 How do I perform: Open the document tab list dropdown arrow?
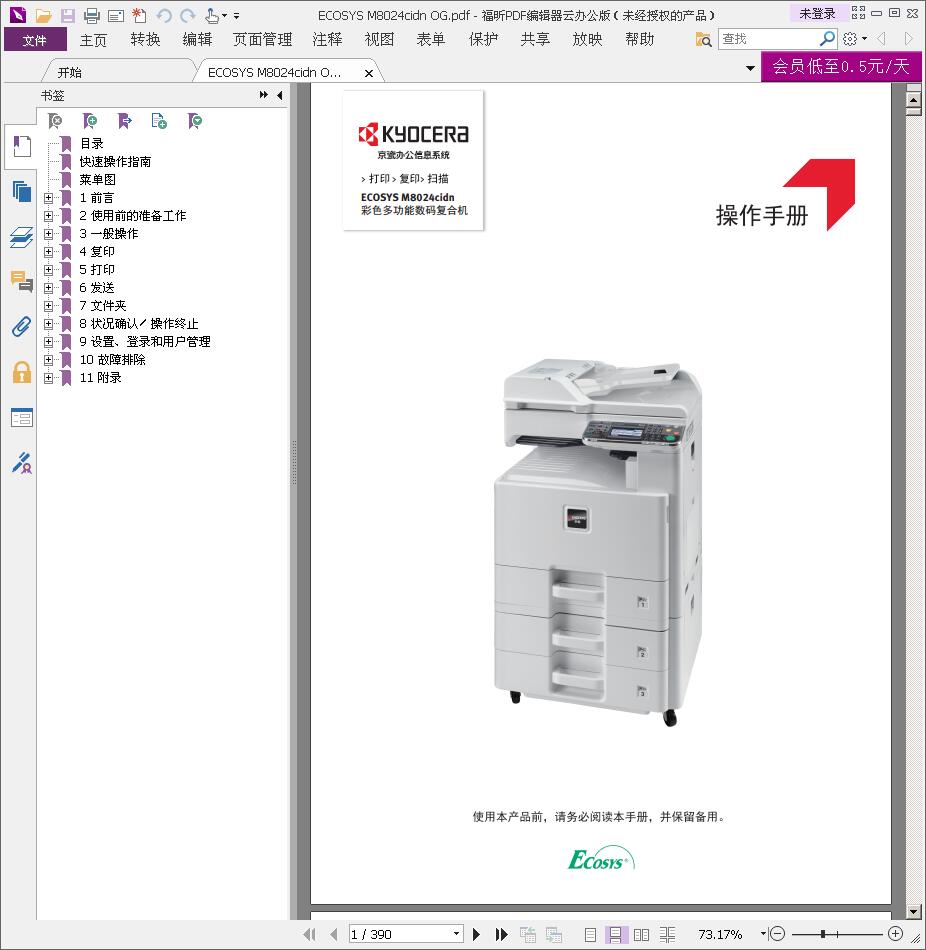[750, 68]
